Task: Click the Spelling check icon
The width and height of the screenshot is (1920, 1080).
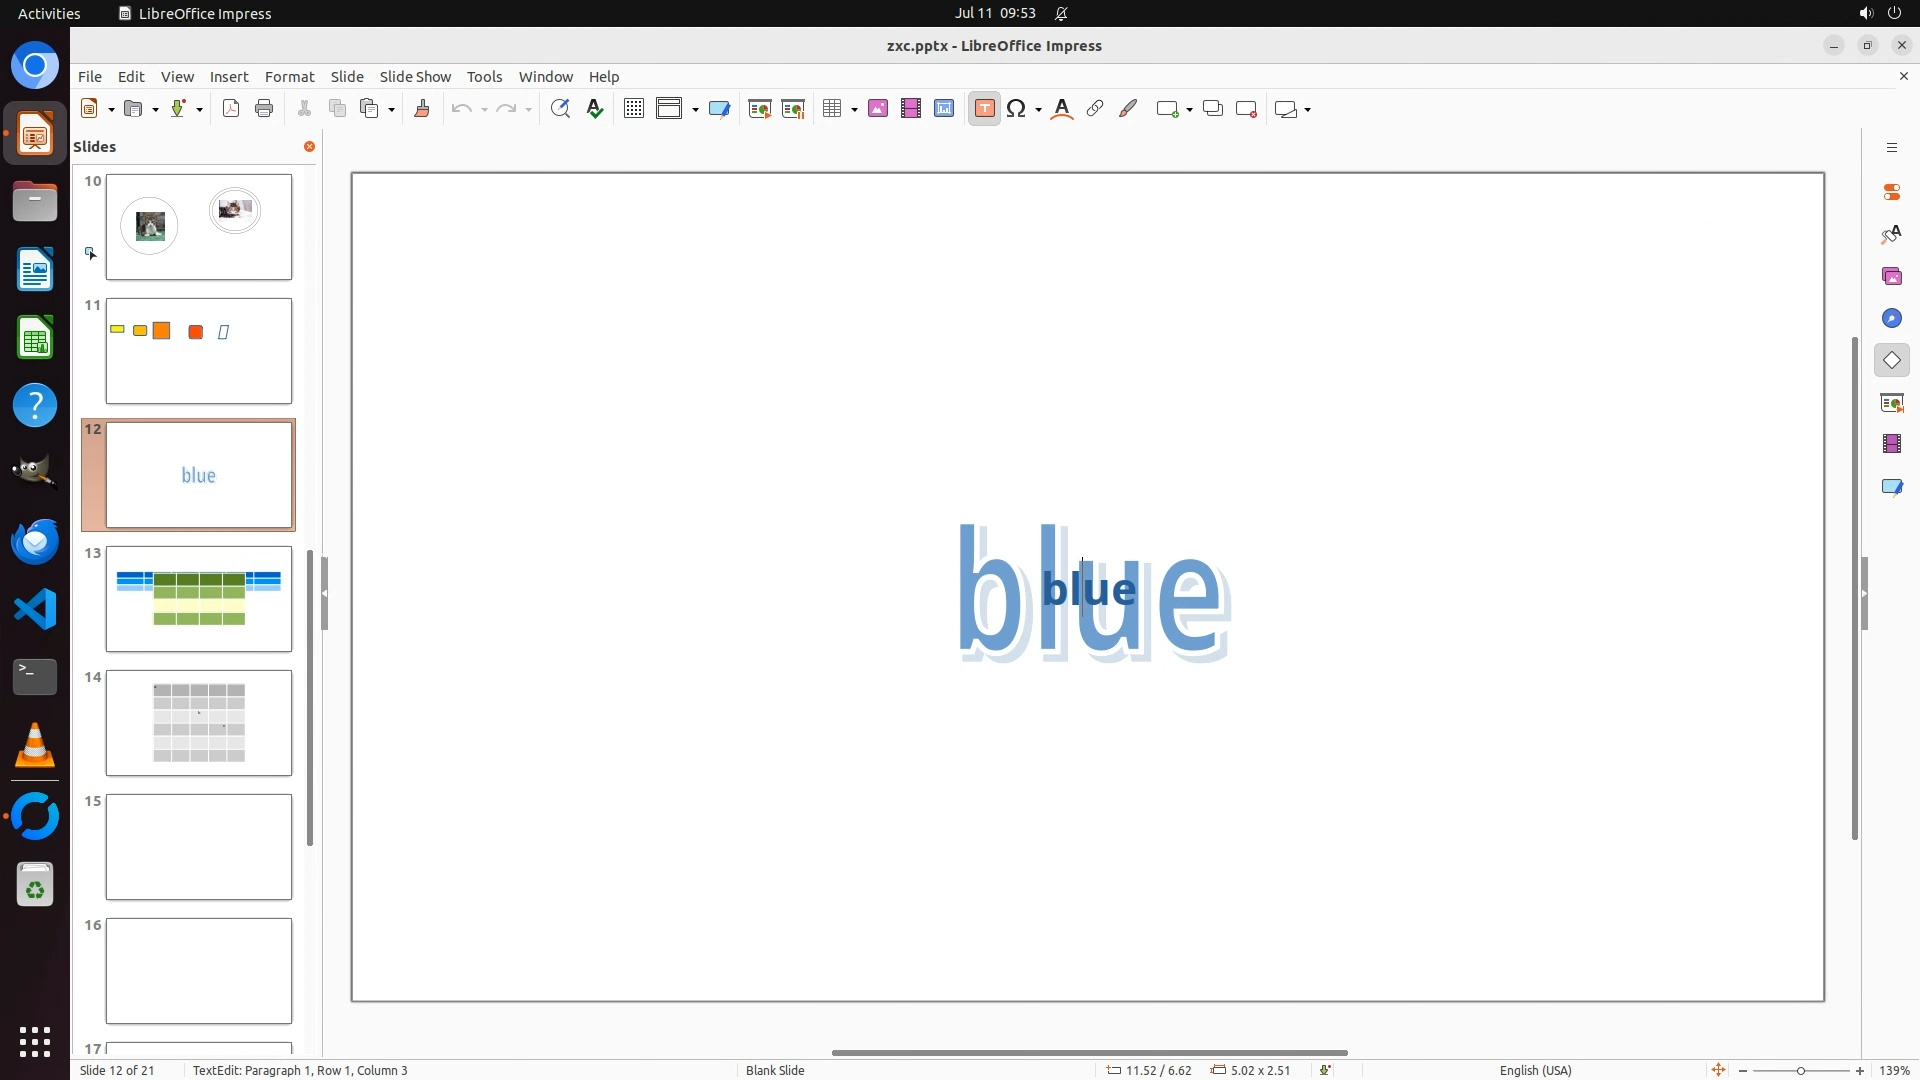Action: click(595, 109)
